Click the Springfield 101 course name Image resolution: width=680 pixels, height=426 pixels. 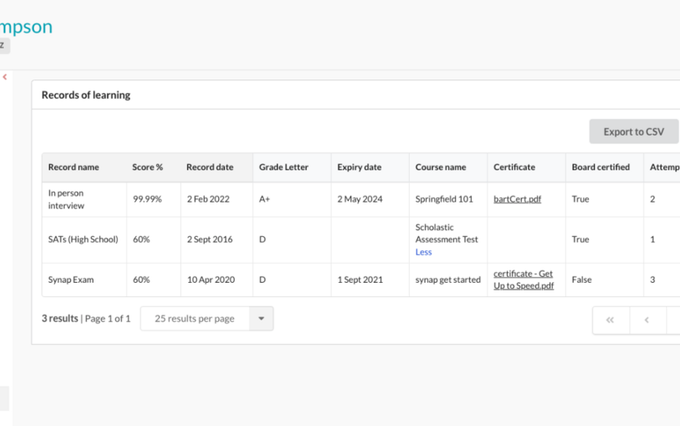[x=444, y=199]
